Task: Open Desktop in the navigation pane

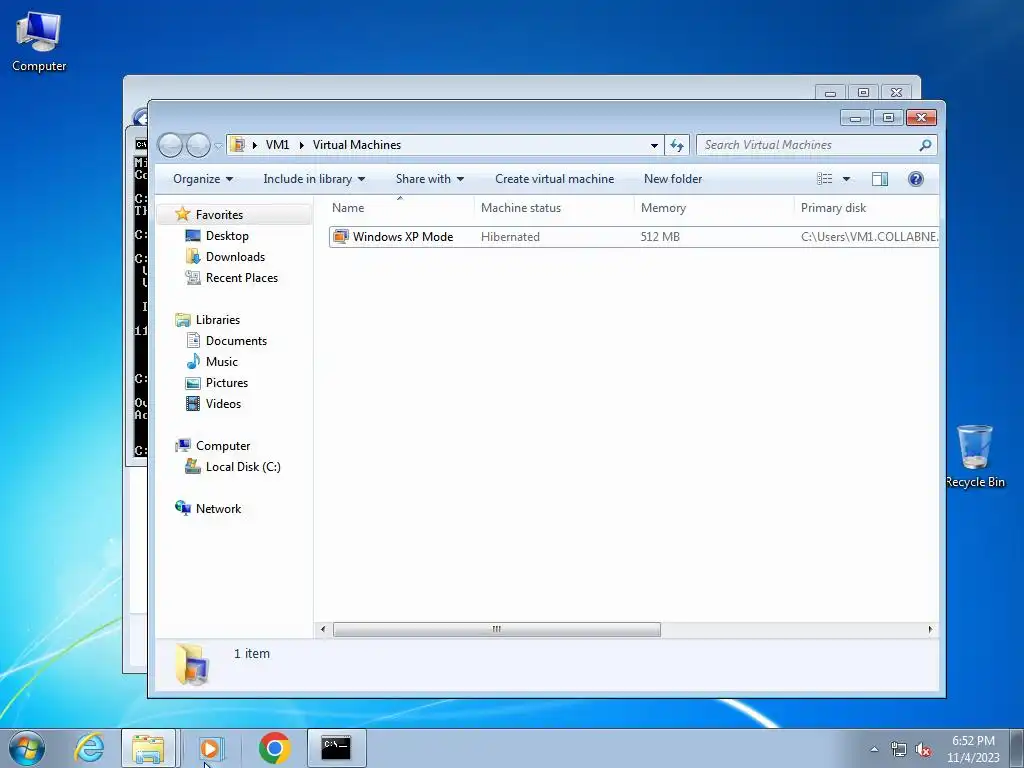Action: coord(227,236)
